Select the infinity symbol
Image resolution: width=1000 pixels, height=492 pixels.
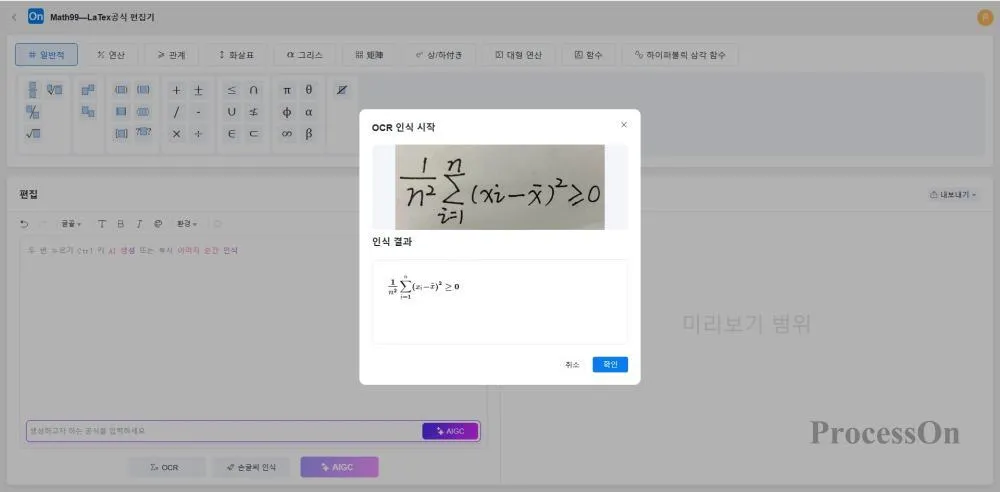point(287,134)
